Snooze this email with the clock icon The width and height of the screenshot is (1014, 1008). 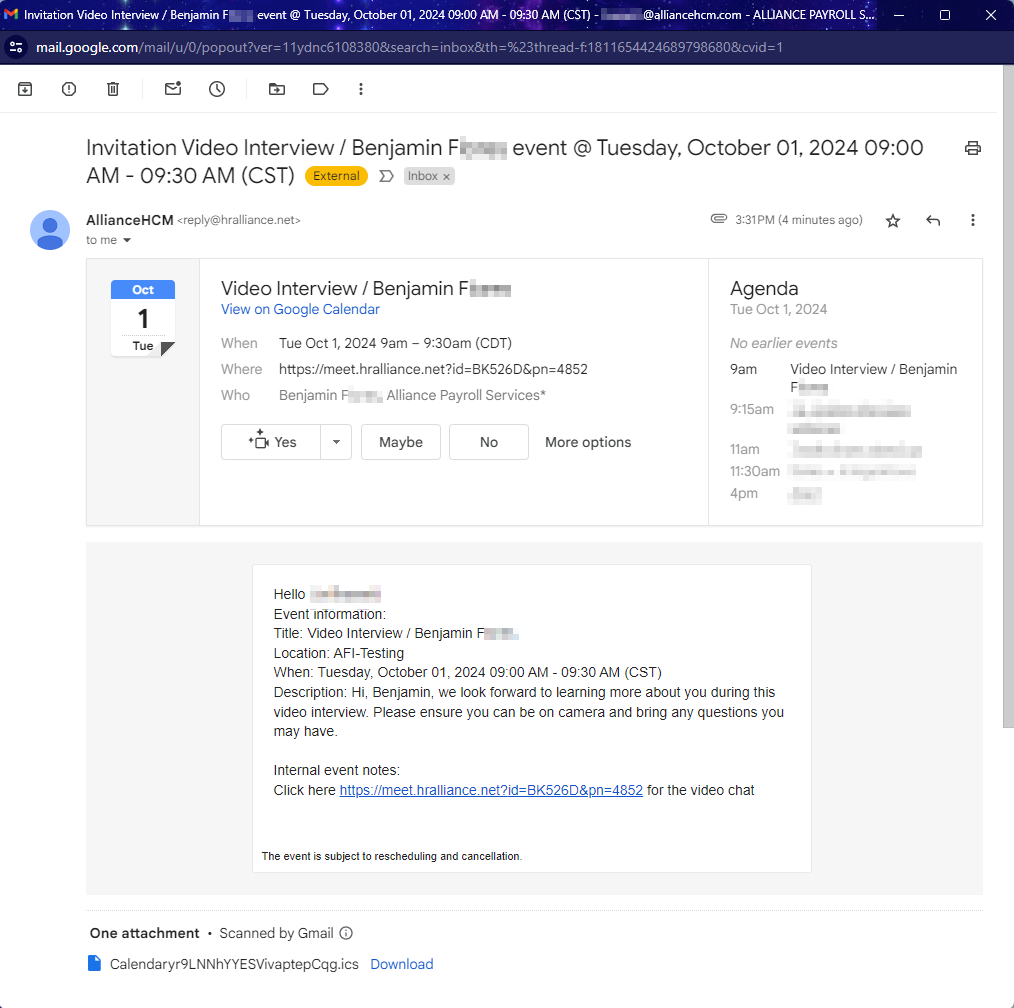(217, 89)
